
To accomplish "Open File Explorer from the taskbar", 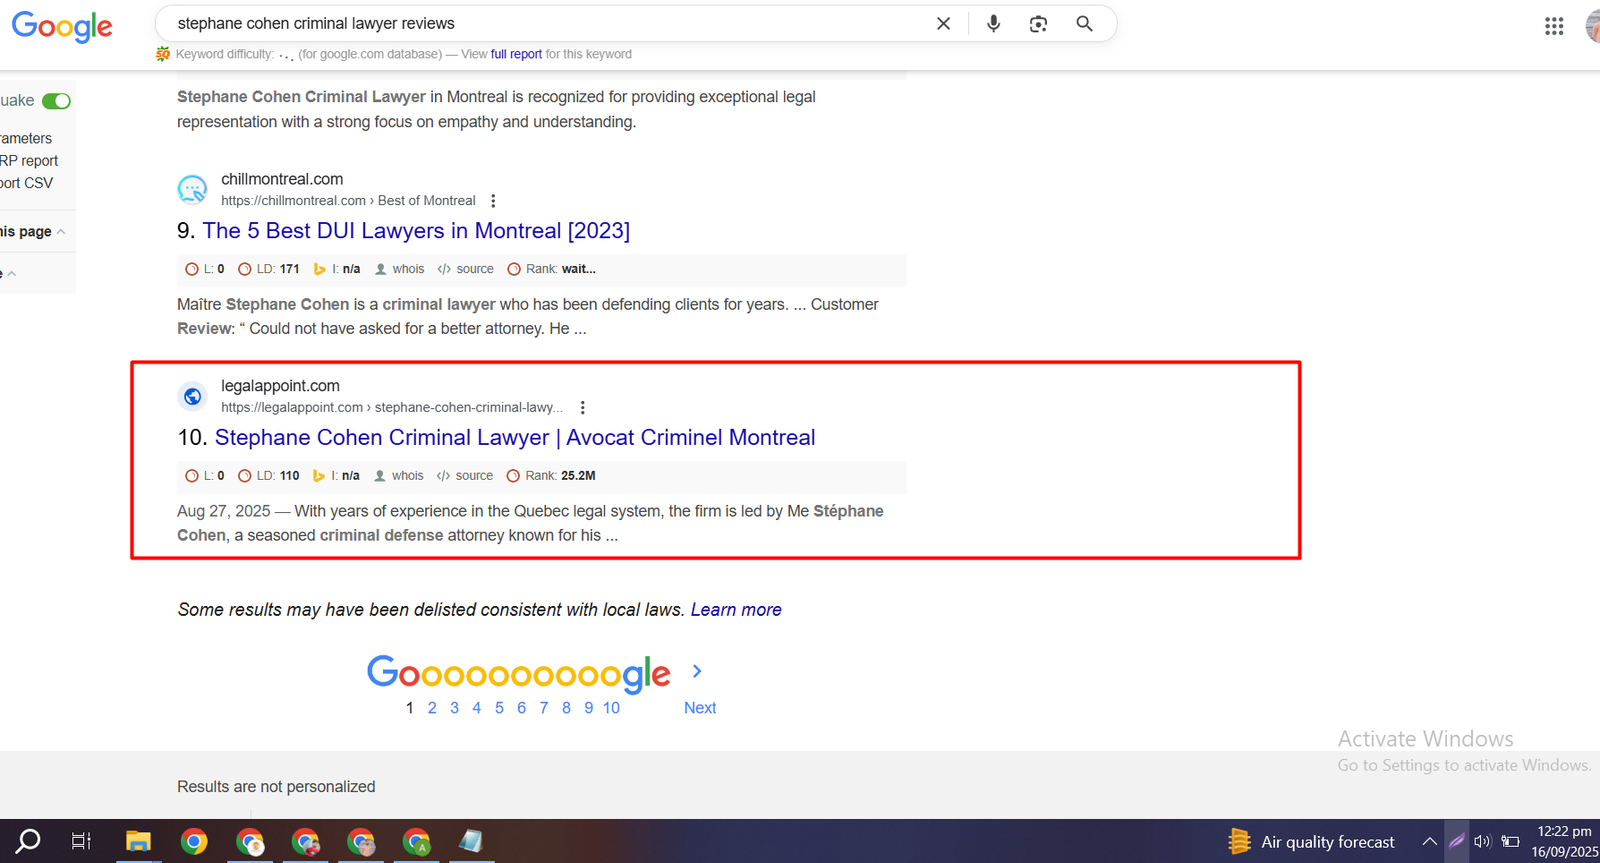I will click(x=138, y=842).
